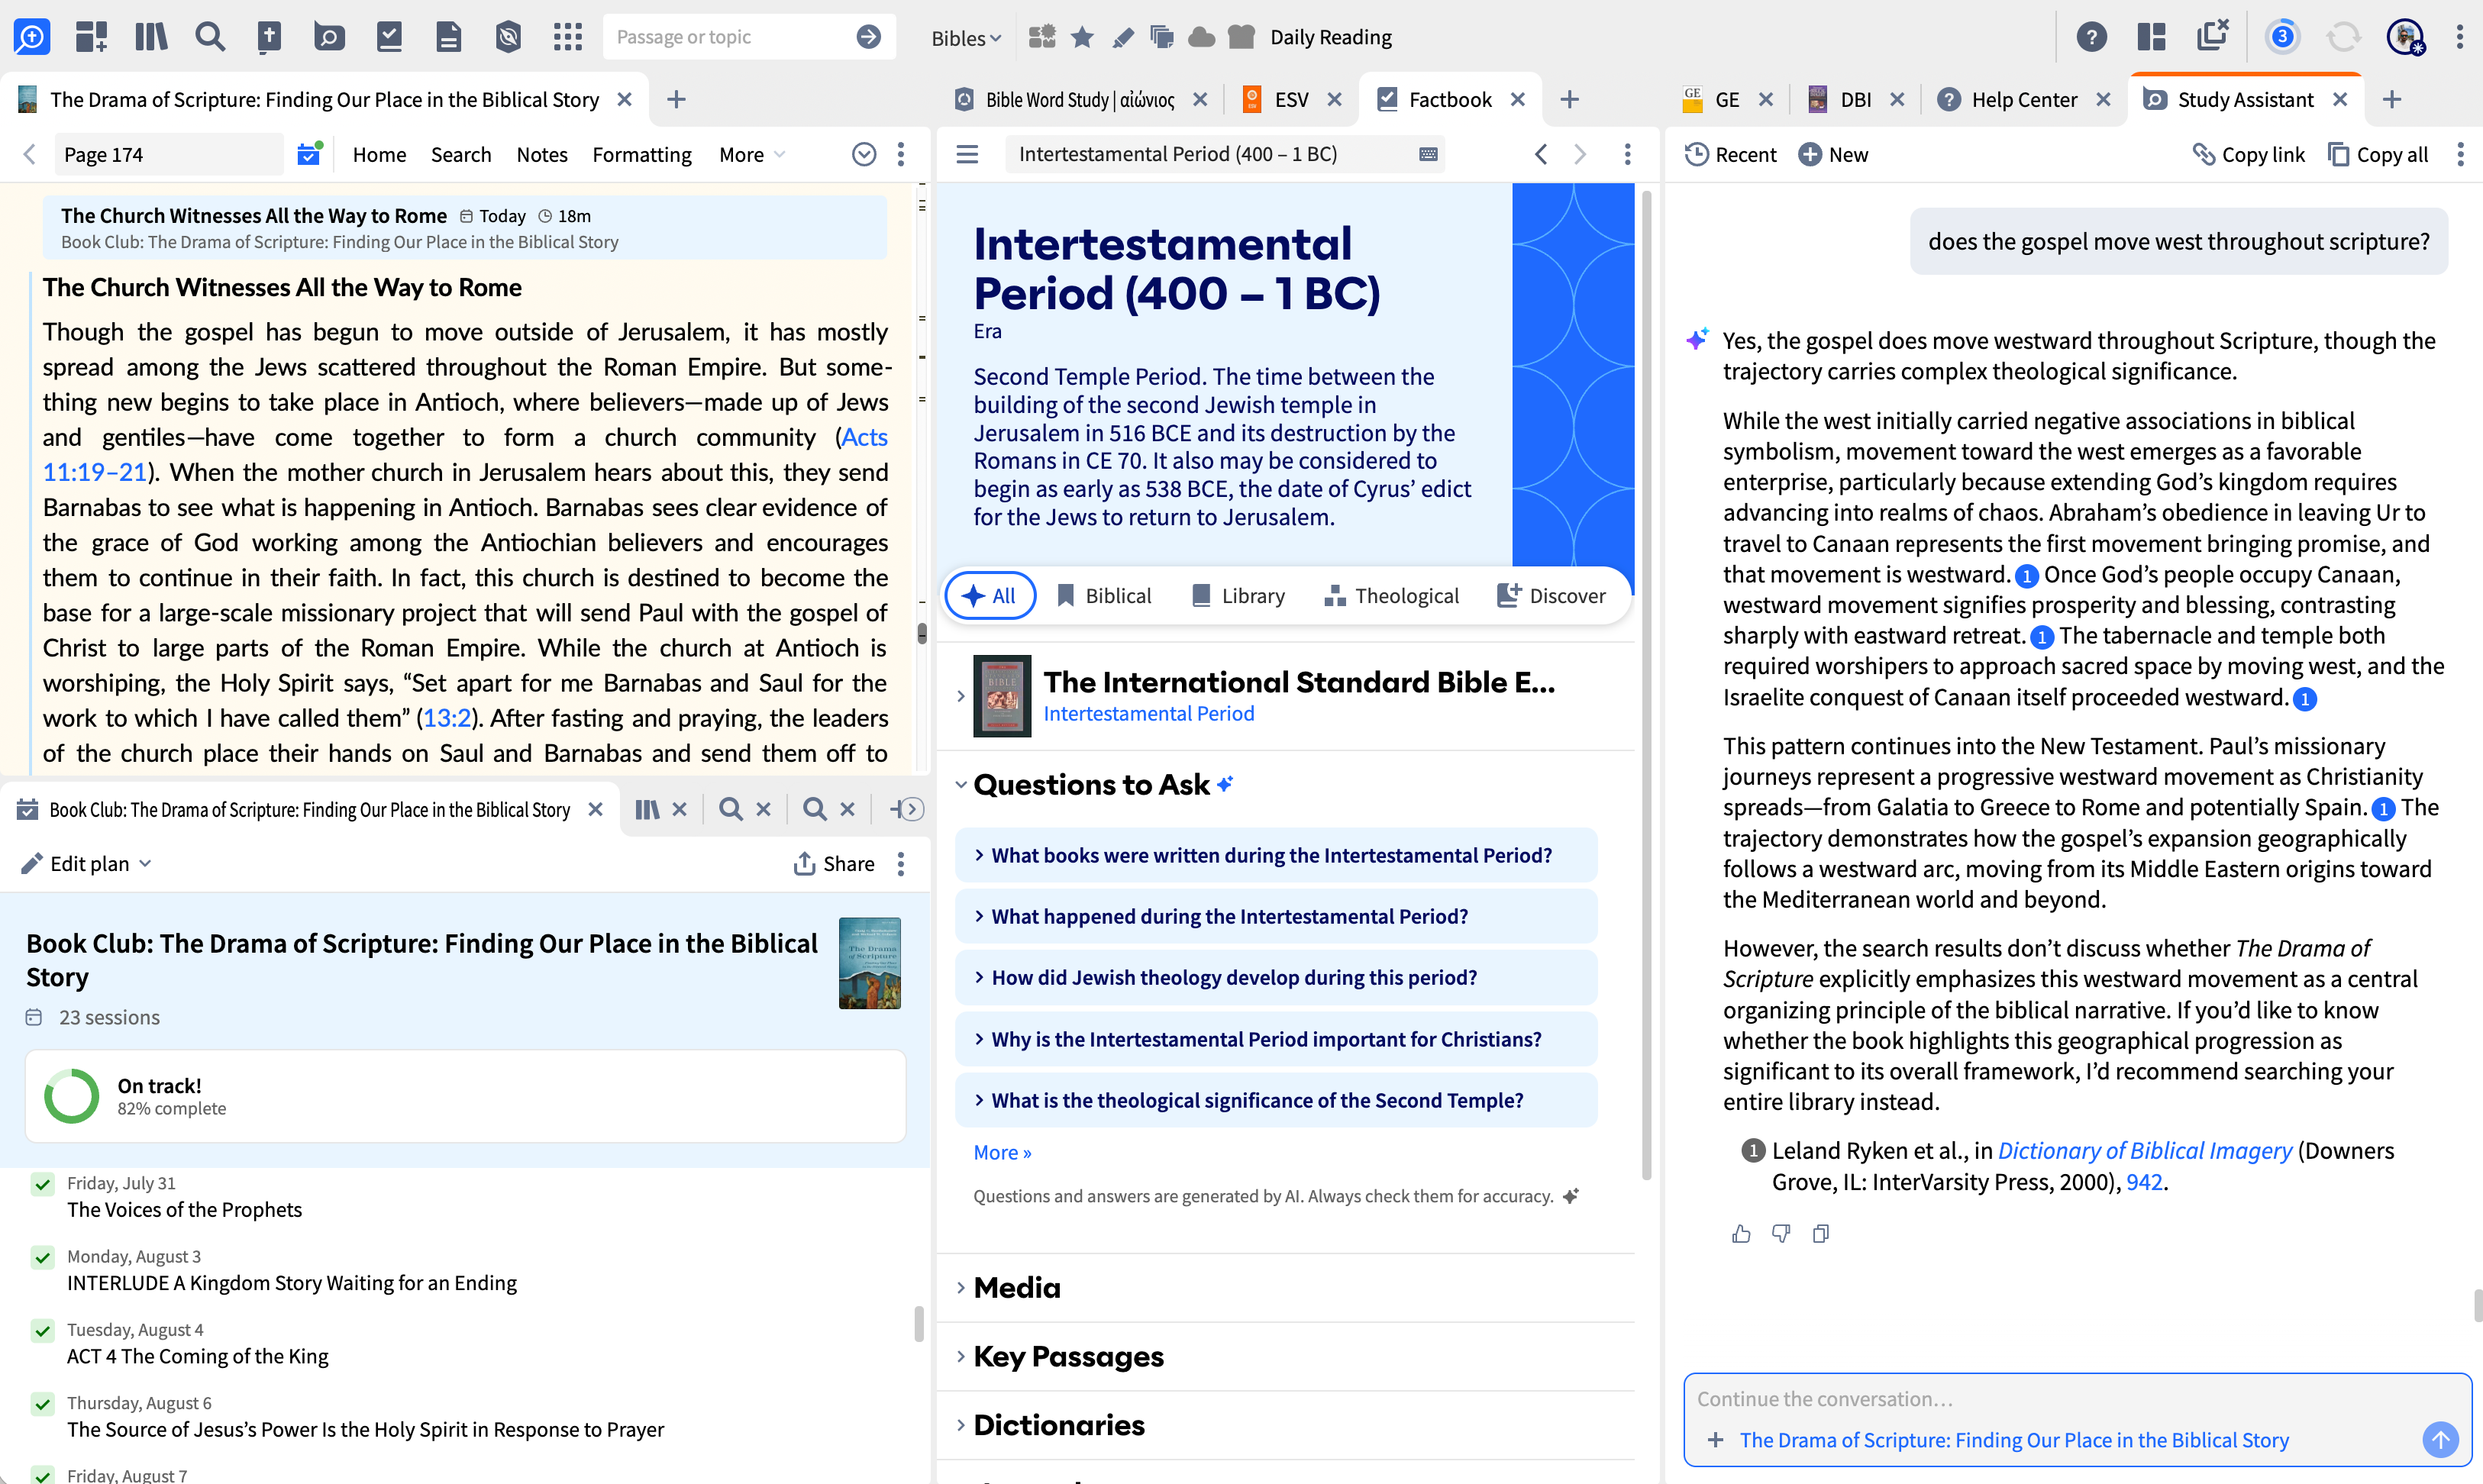2483x1484 pixels.
Task: Switch to the ESV tab
Action: point(1290,99)
